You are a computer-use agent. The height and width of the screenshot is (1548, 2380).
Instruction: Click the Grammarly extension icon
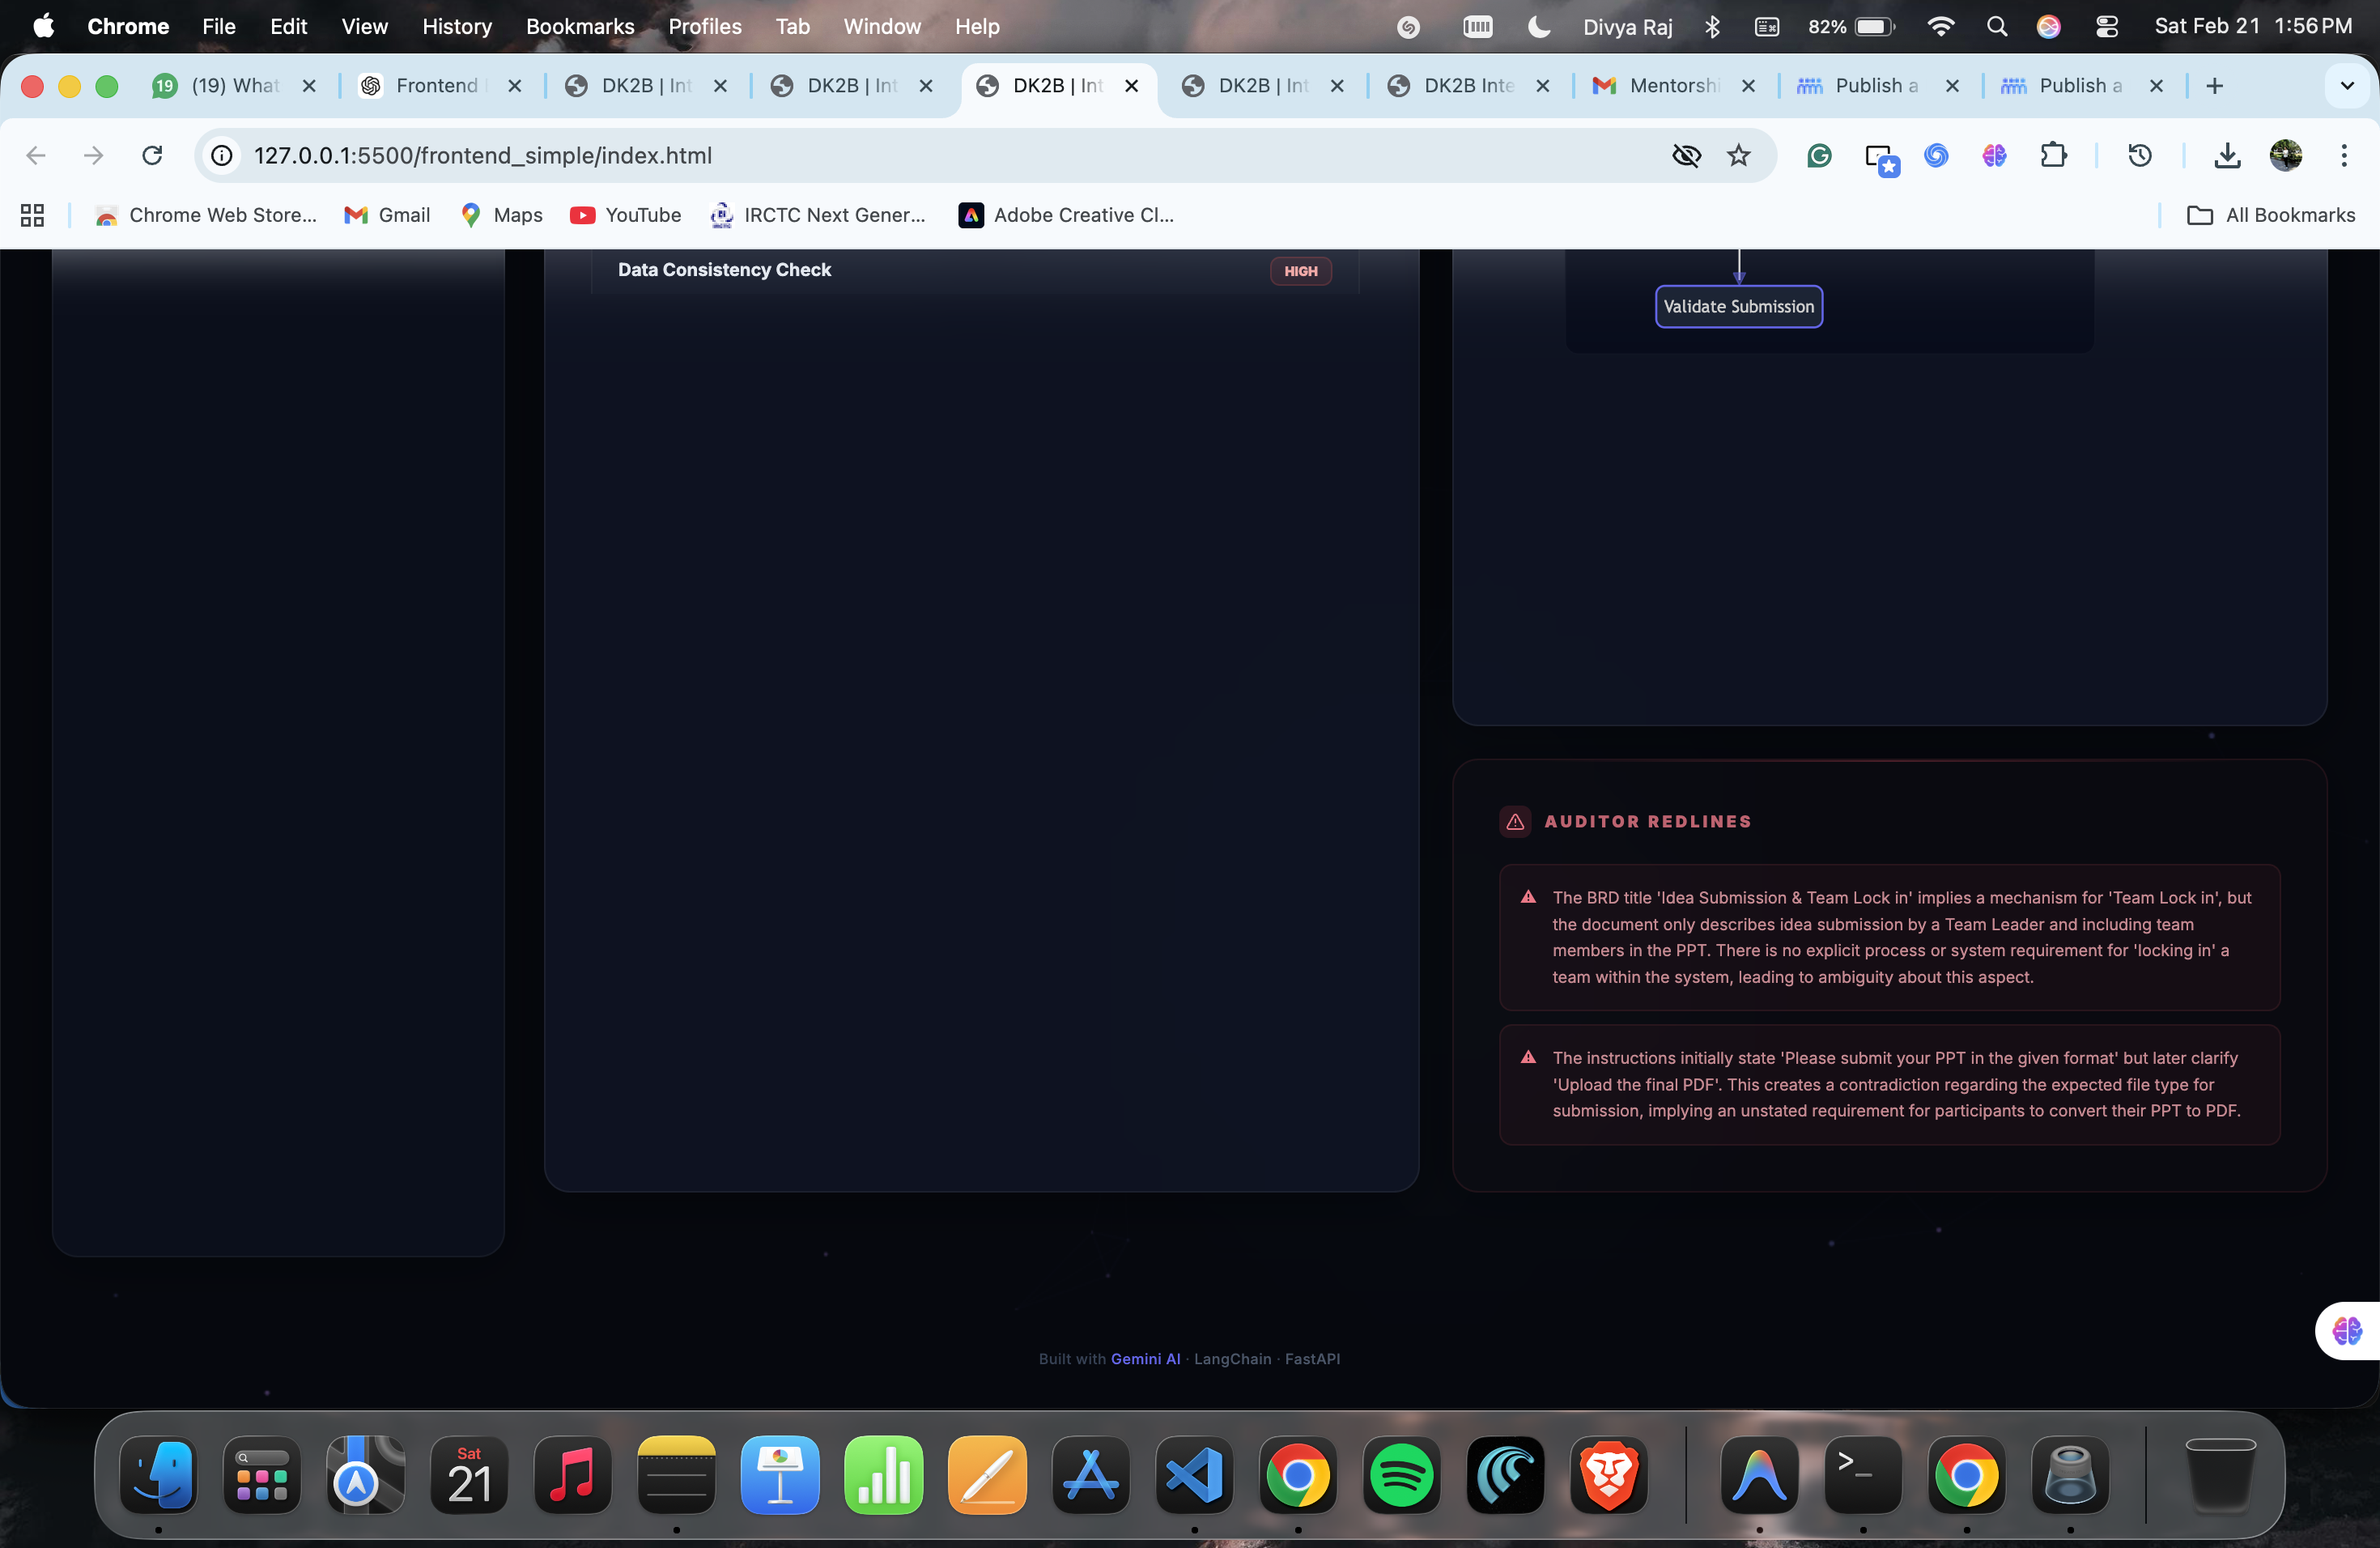[1819, 155]
